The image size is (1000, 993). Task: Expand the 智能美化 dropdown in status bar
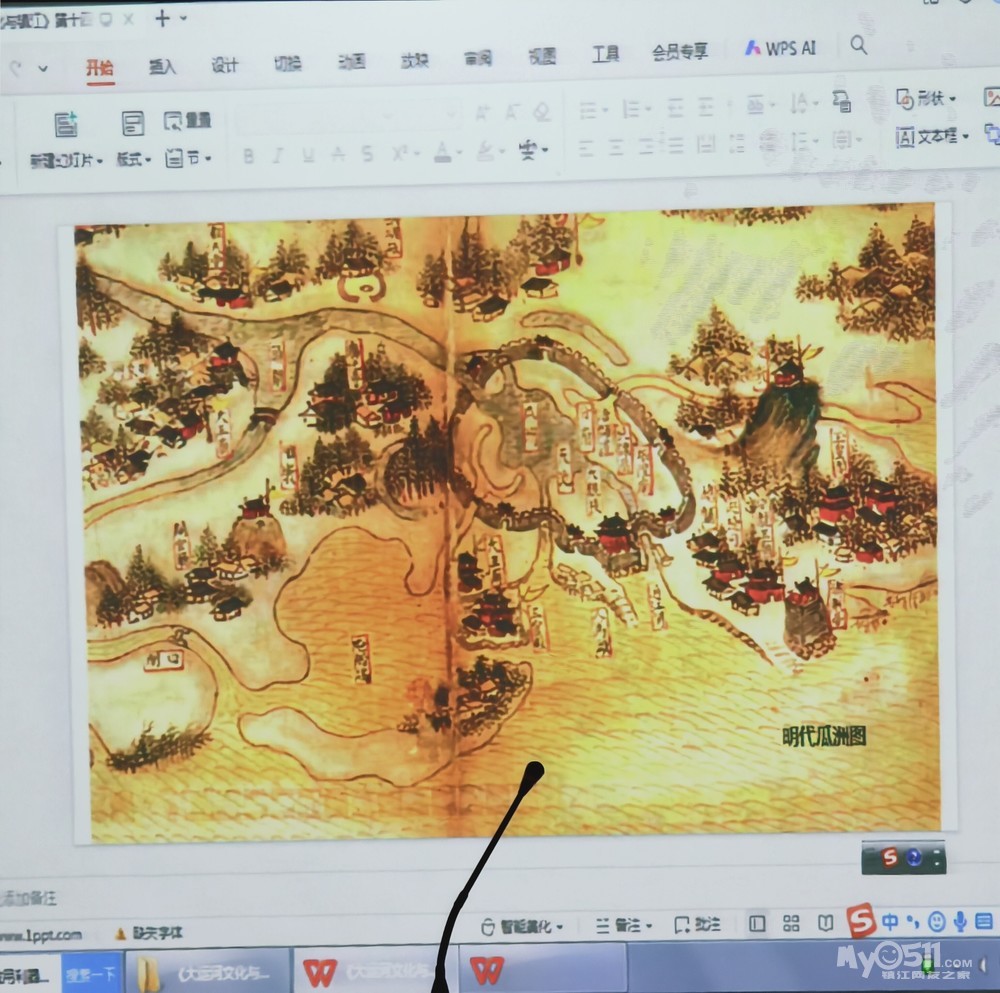click(x=560, y=927)
